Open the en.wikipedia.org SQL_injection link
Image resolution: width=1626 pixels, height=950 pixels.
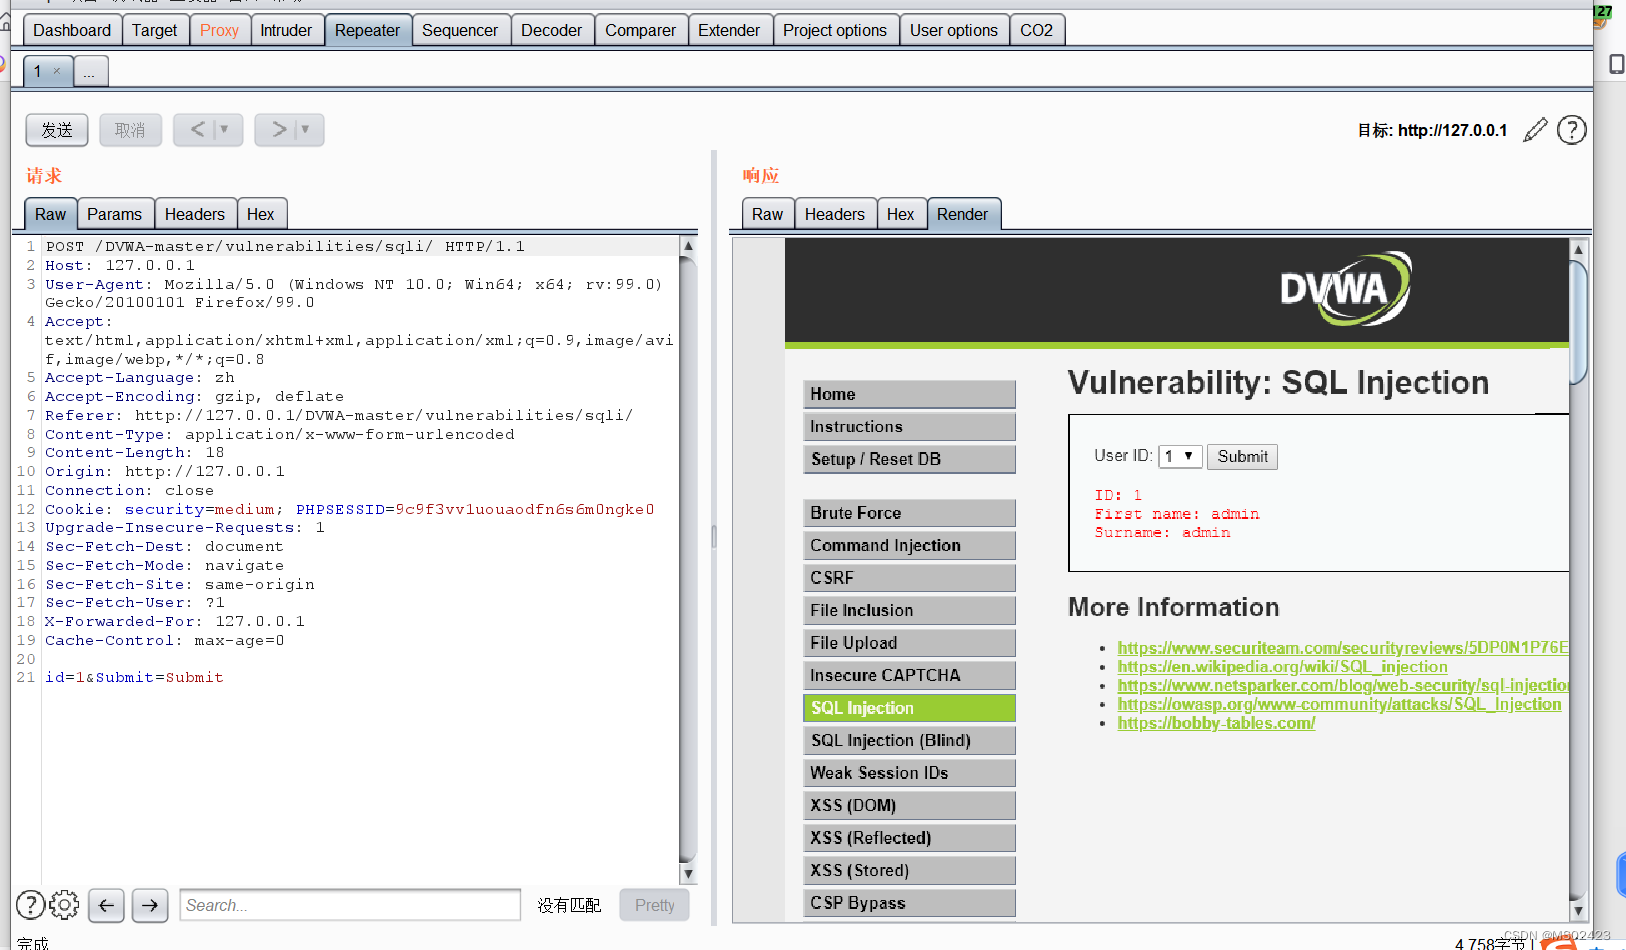click(1282, 667)
